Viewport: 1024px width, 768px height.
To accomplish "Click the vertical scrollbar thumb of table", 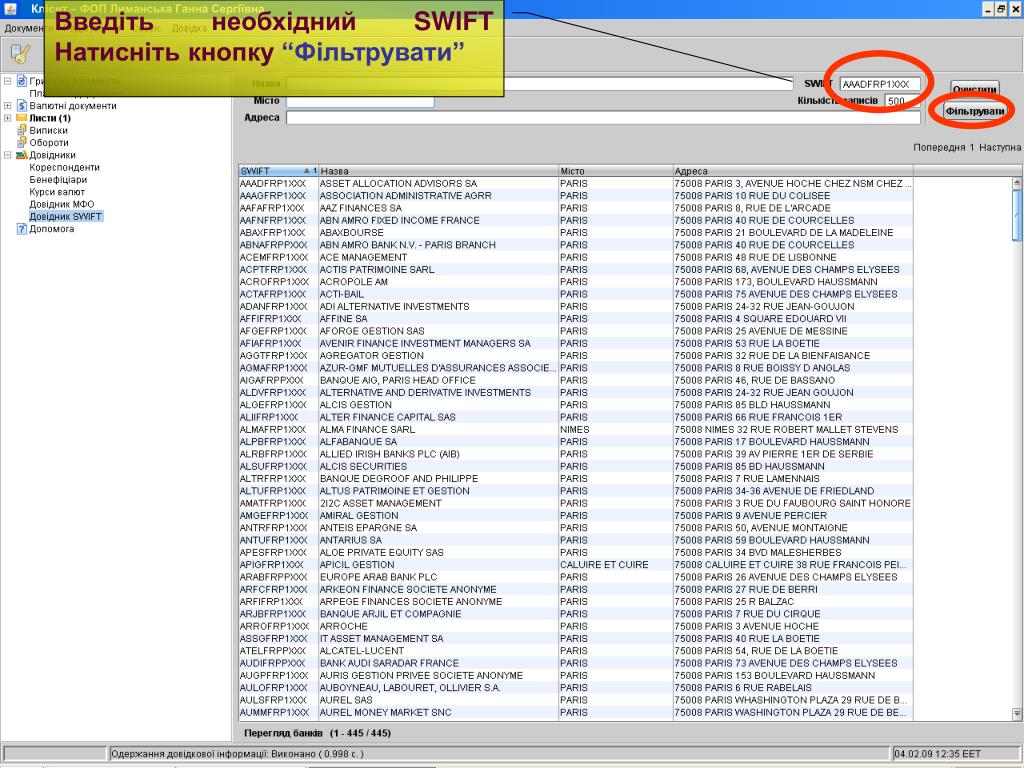I will [x=1017, y=215].
